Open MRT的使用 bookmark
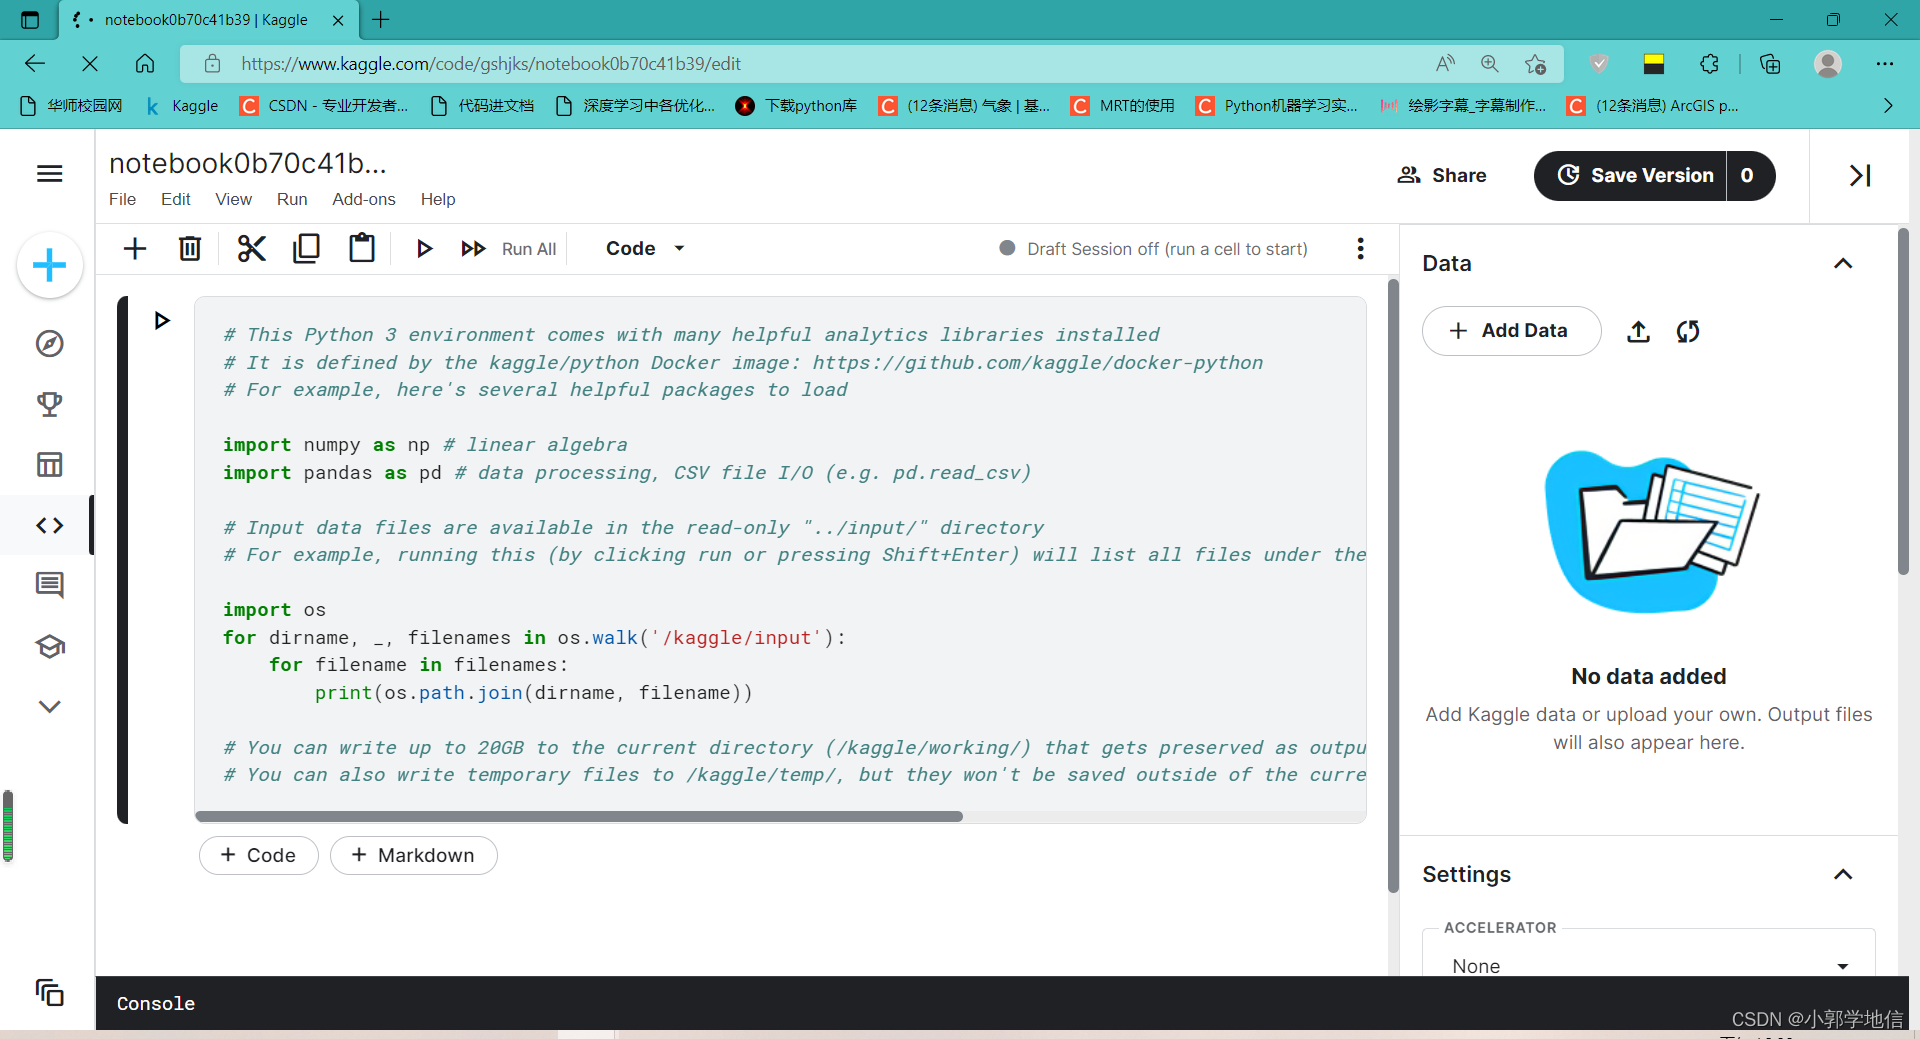1920x1039 pixels. (1122, 106)
